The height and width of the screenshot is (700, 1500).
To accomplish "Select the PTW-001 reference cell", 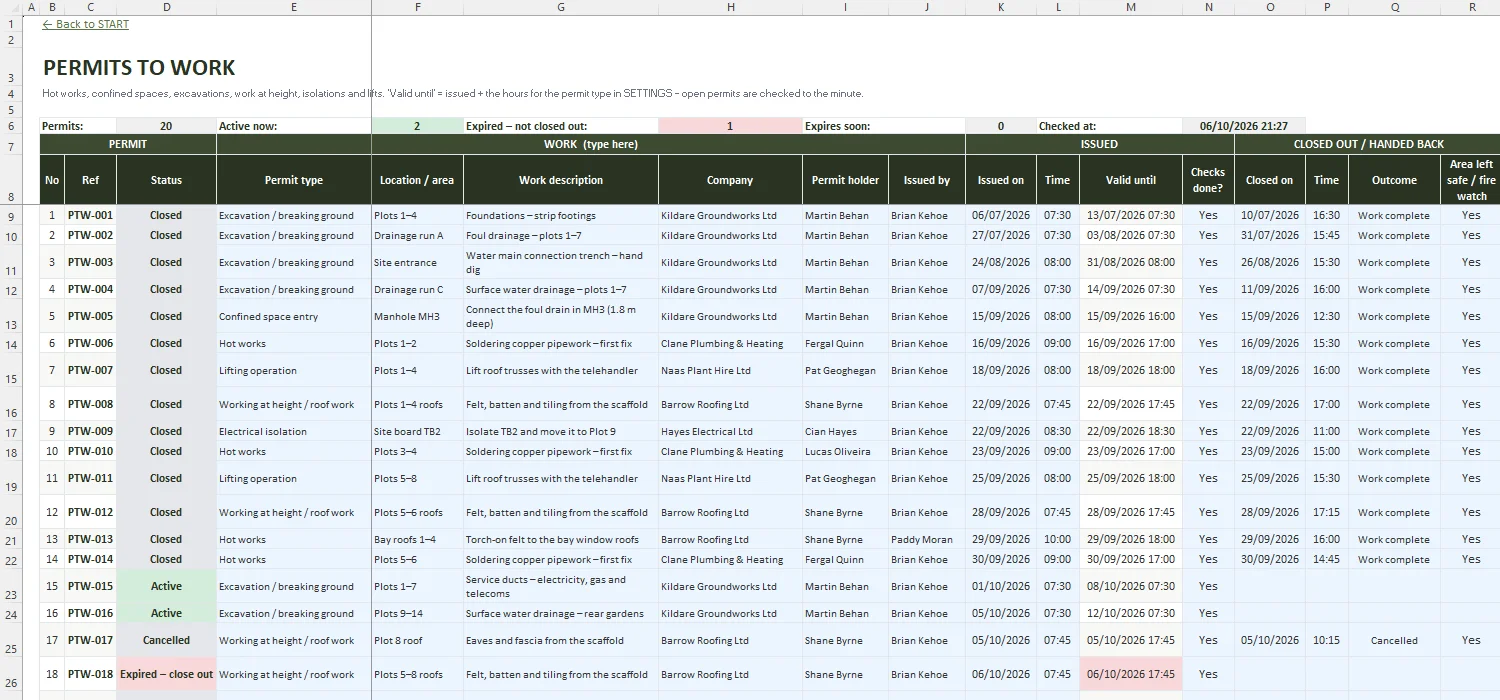I will (x=90, y=215).
